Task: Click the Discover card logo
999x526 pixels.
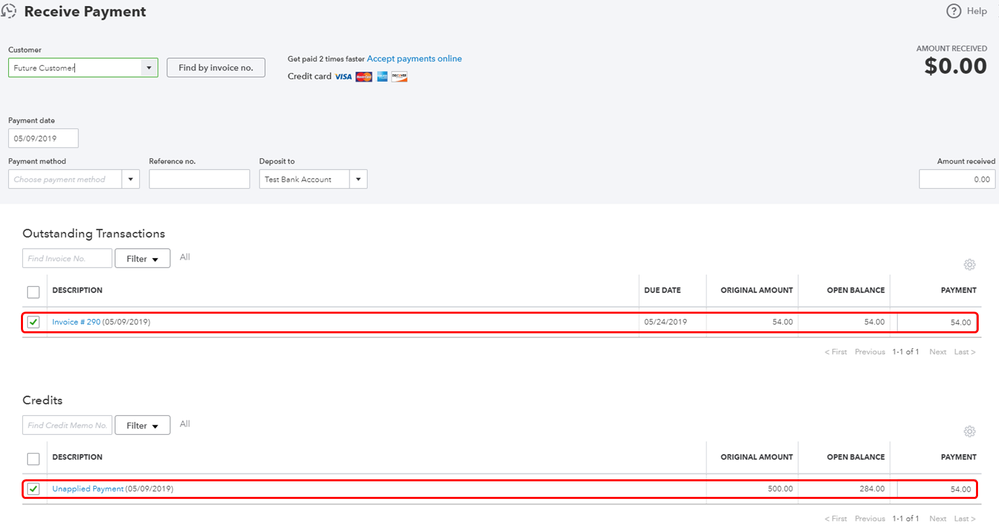Action: point(399,77)
